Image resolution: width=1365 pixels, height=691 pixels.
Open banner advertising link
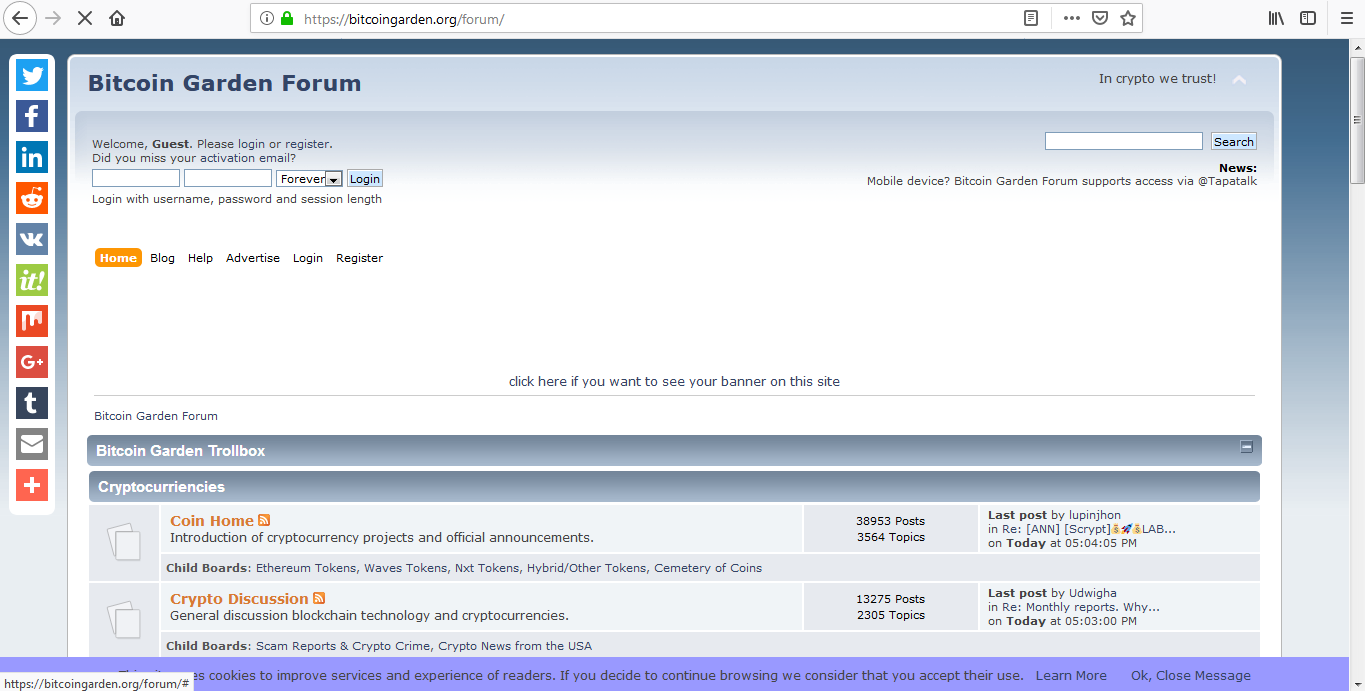click(x=674, y=381)
